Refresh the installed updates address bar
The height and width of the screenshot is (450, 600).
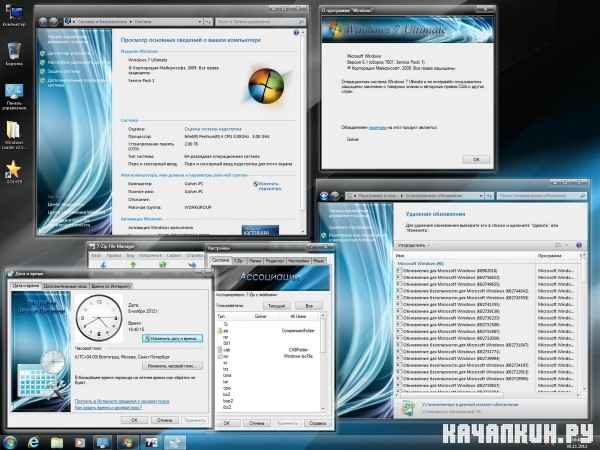[x=489, y=196]
